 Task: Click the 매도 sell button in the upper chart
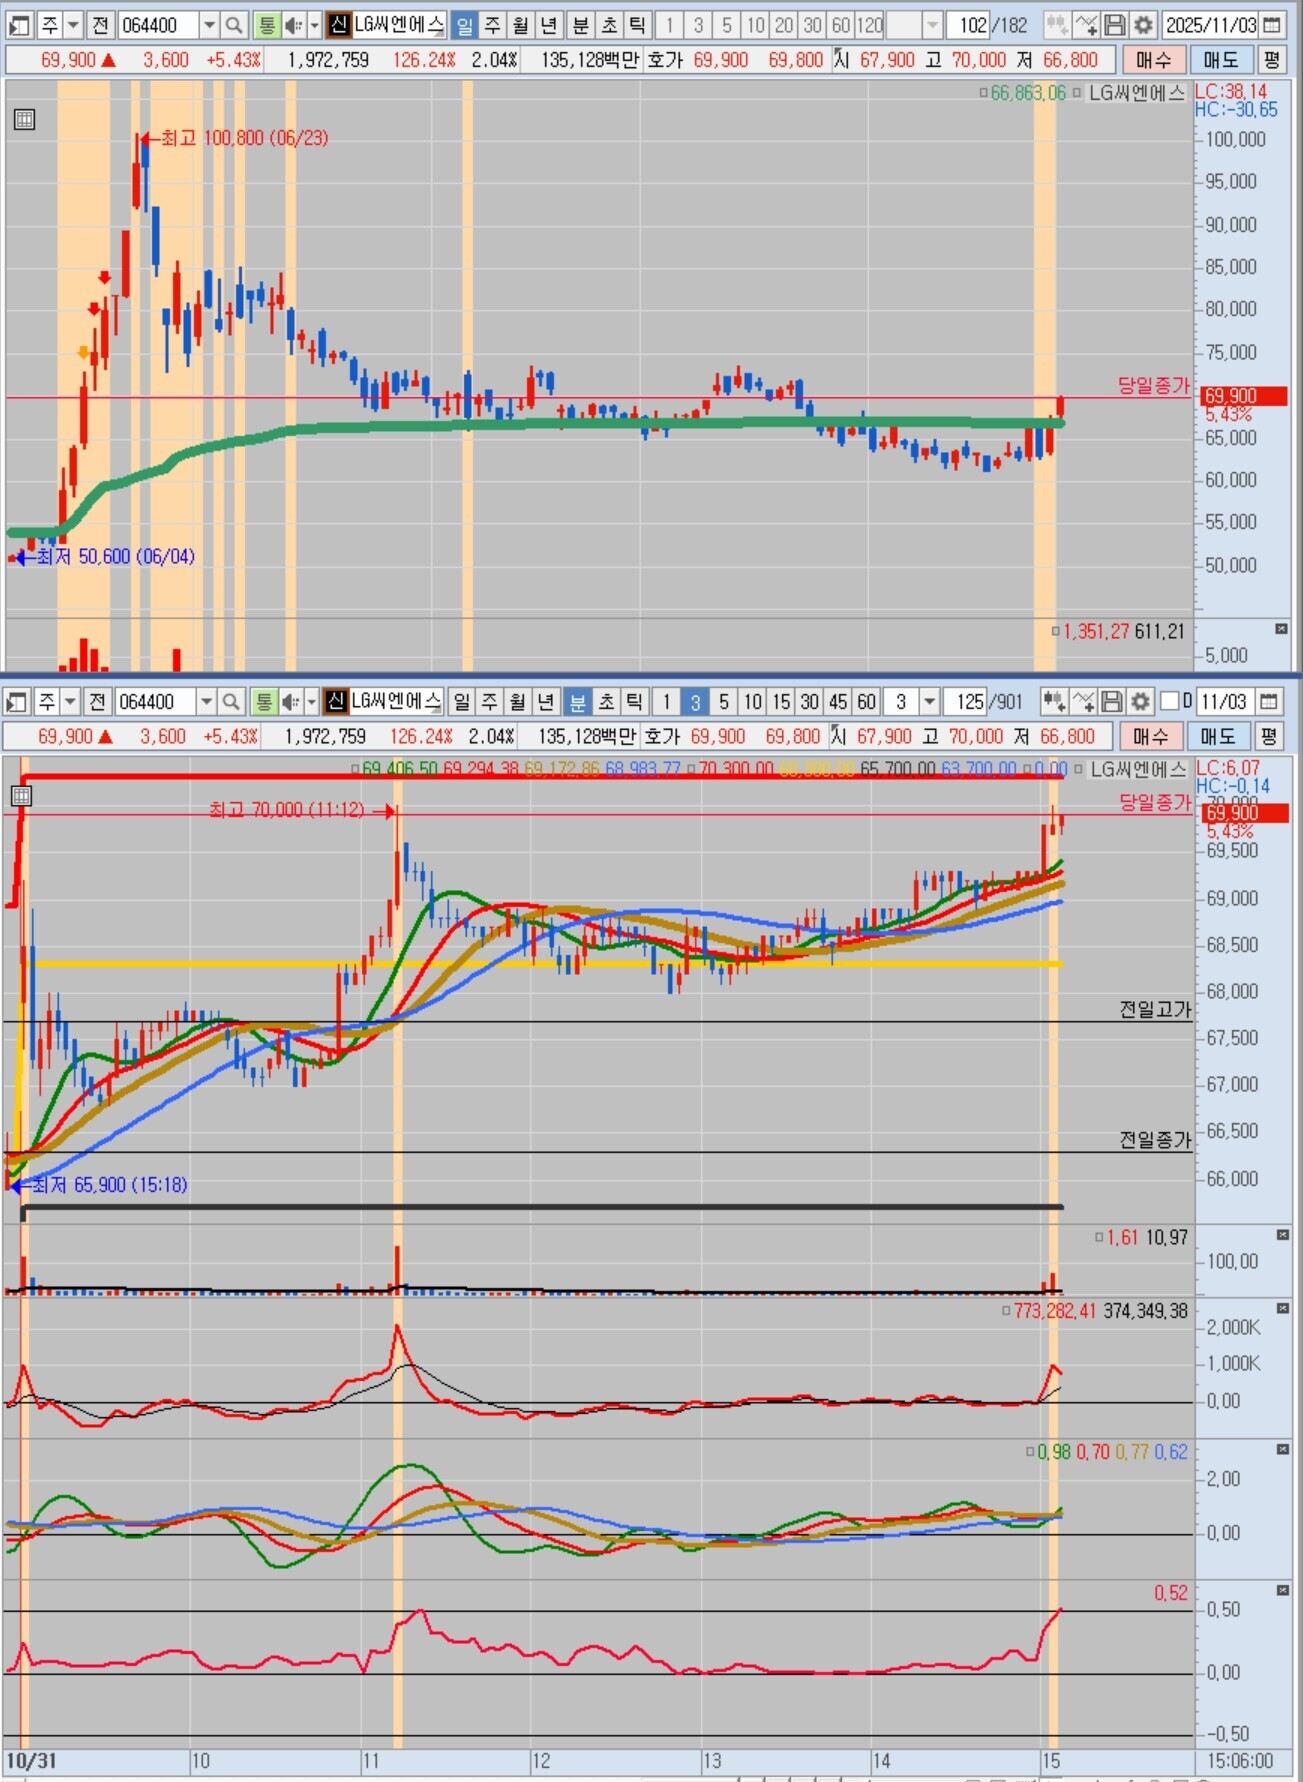click(x=1220, y=60)
